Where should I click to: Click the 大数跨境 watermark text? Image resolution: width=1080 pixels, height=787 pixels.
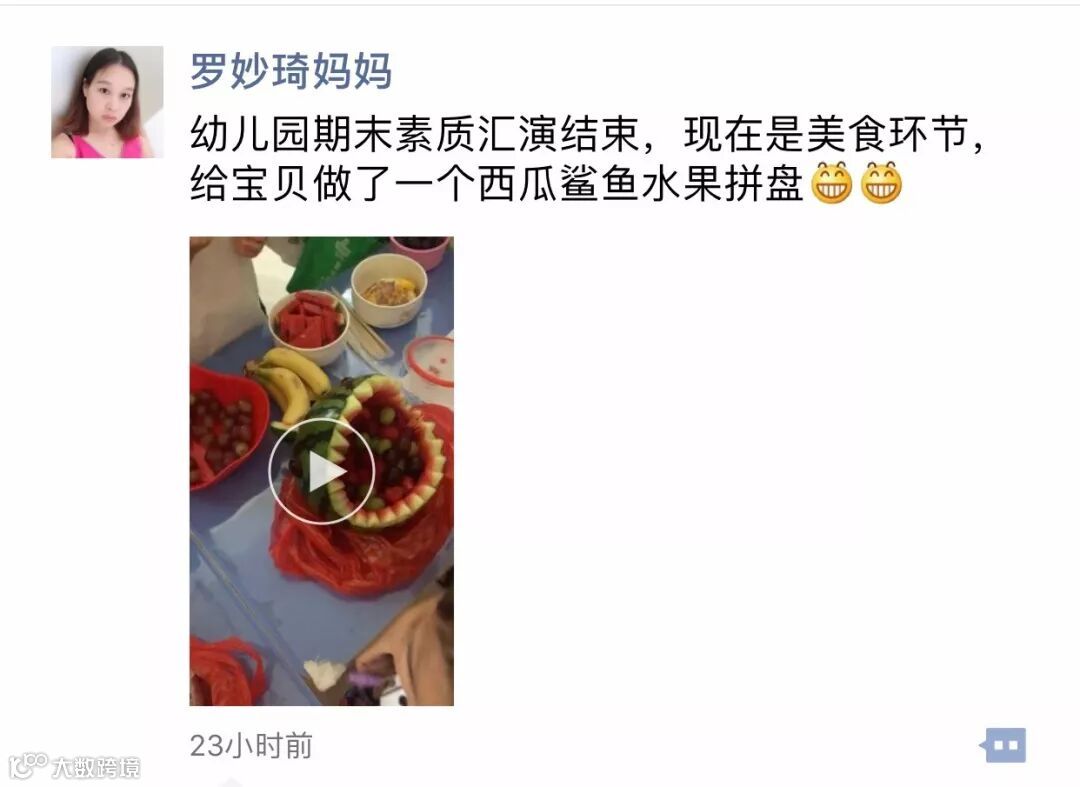coord(96,767)
